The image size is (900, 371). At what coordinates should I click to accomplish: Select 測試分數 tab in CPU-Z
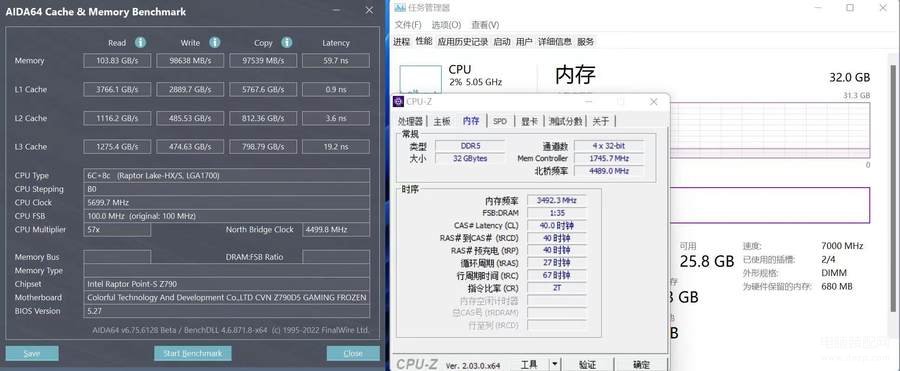coord(565,121)
